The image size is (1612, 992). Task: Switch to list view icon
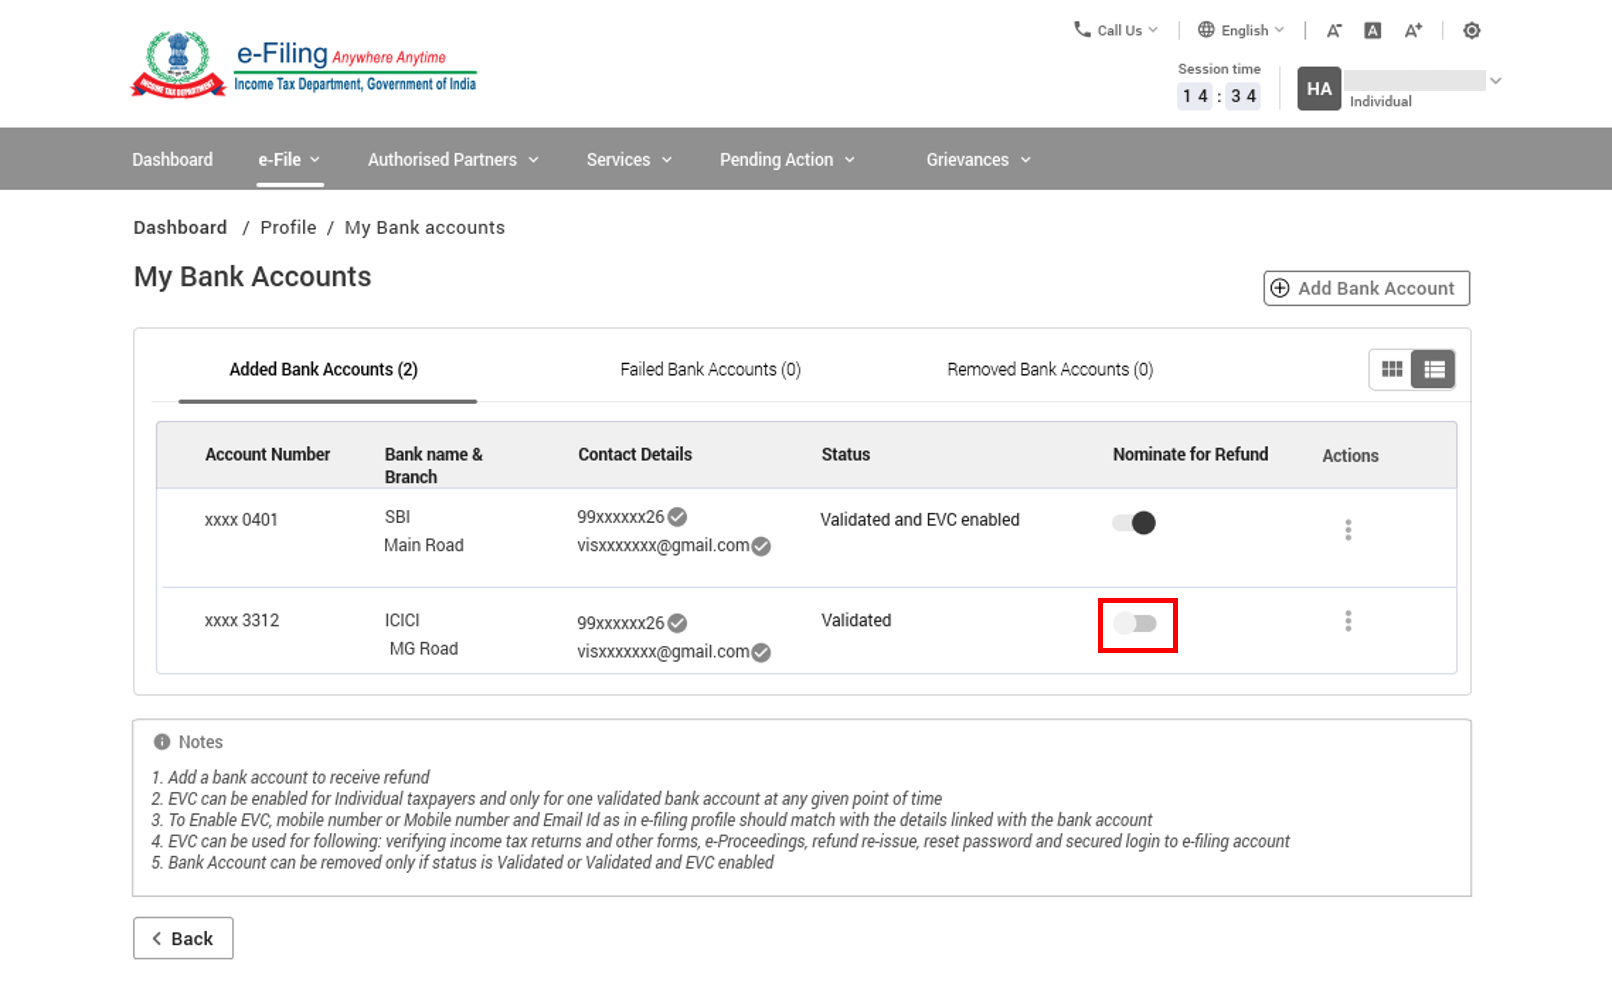1434,369
